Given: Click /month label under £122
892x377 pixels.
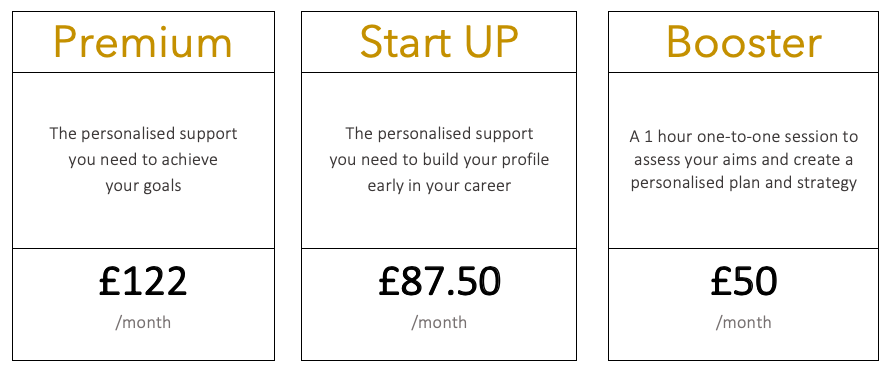Looking at the screenshot, I should (x=143, y=323).
